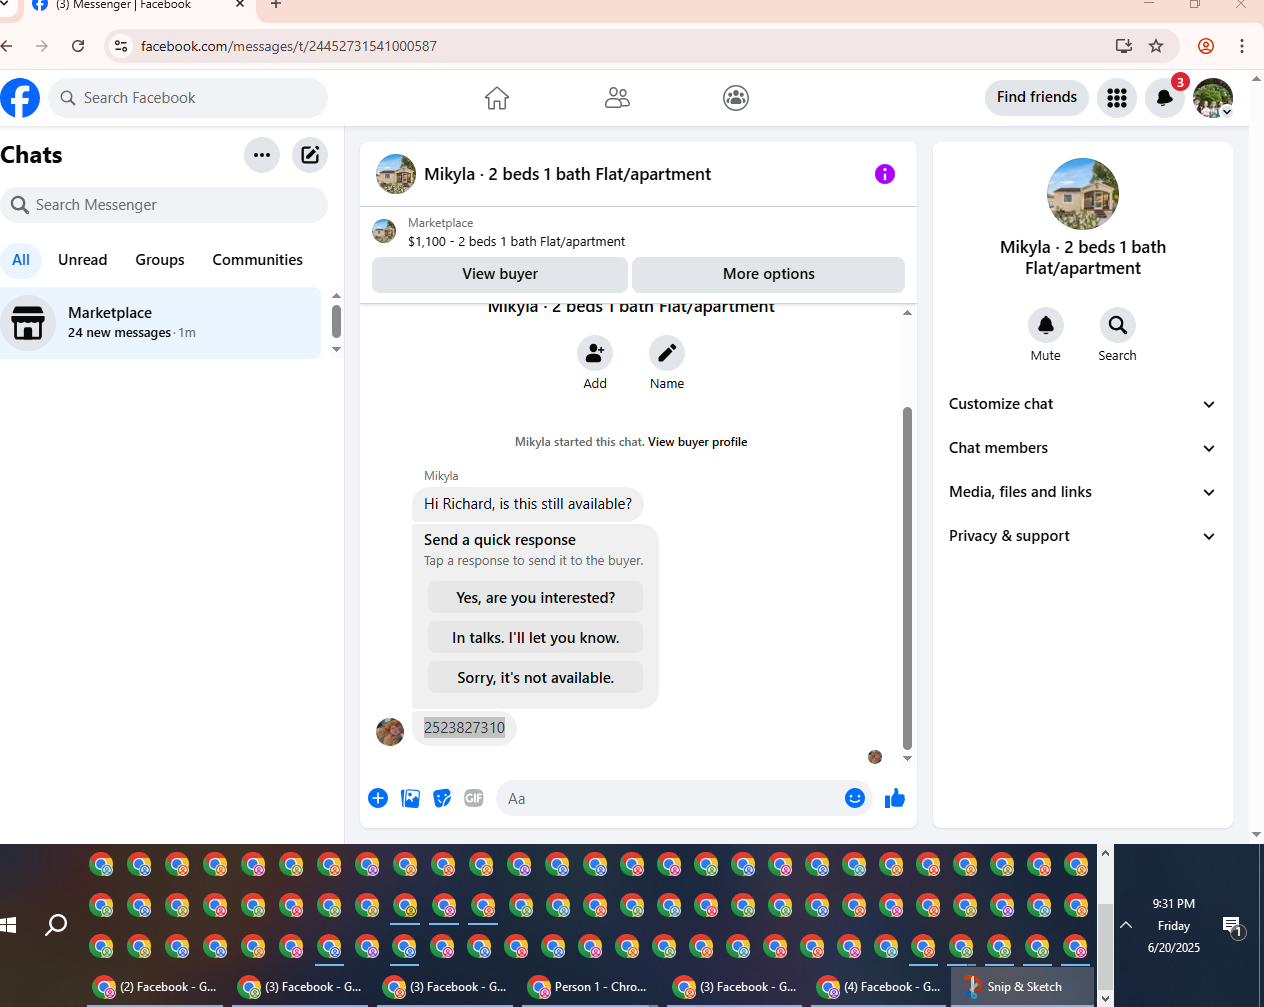Open Windows taskbar search icon
This screenshot has height=1007, width=1264.
[56, 925]
